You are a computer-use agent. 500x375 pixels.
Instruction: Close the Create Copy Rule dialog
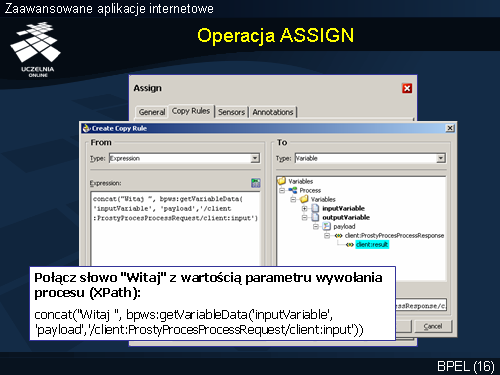coord(450,128)
